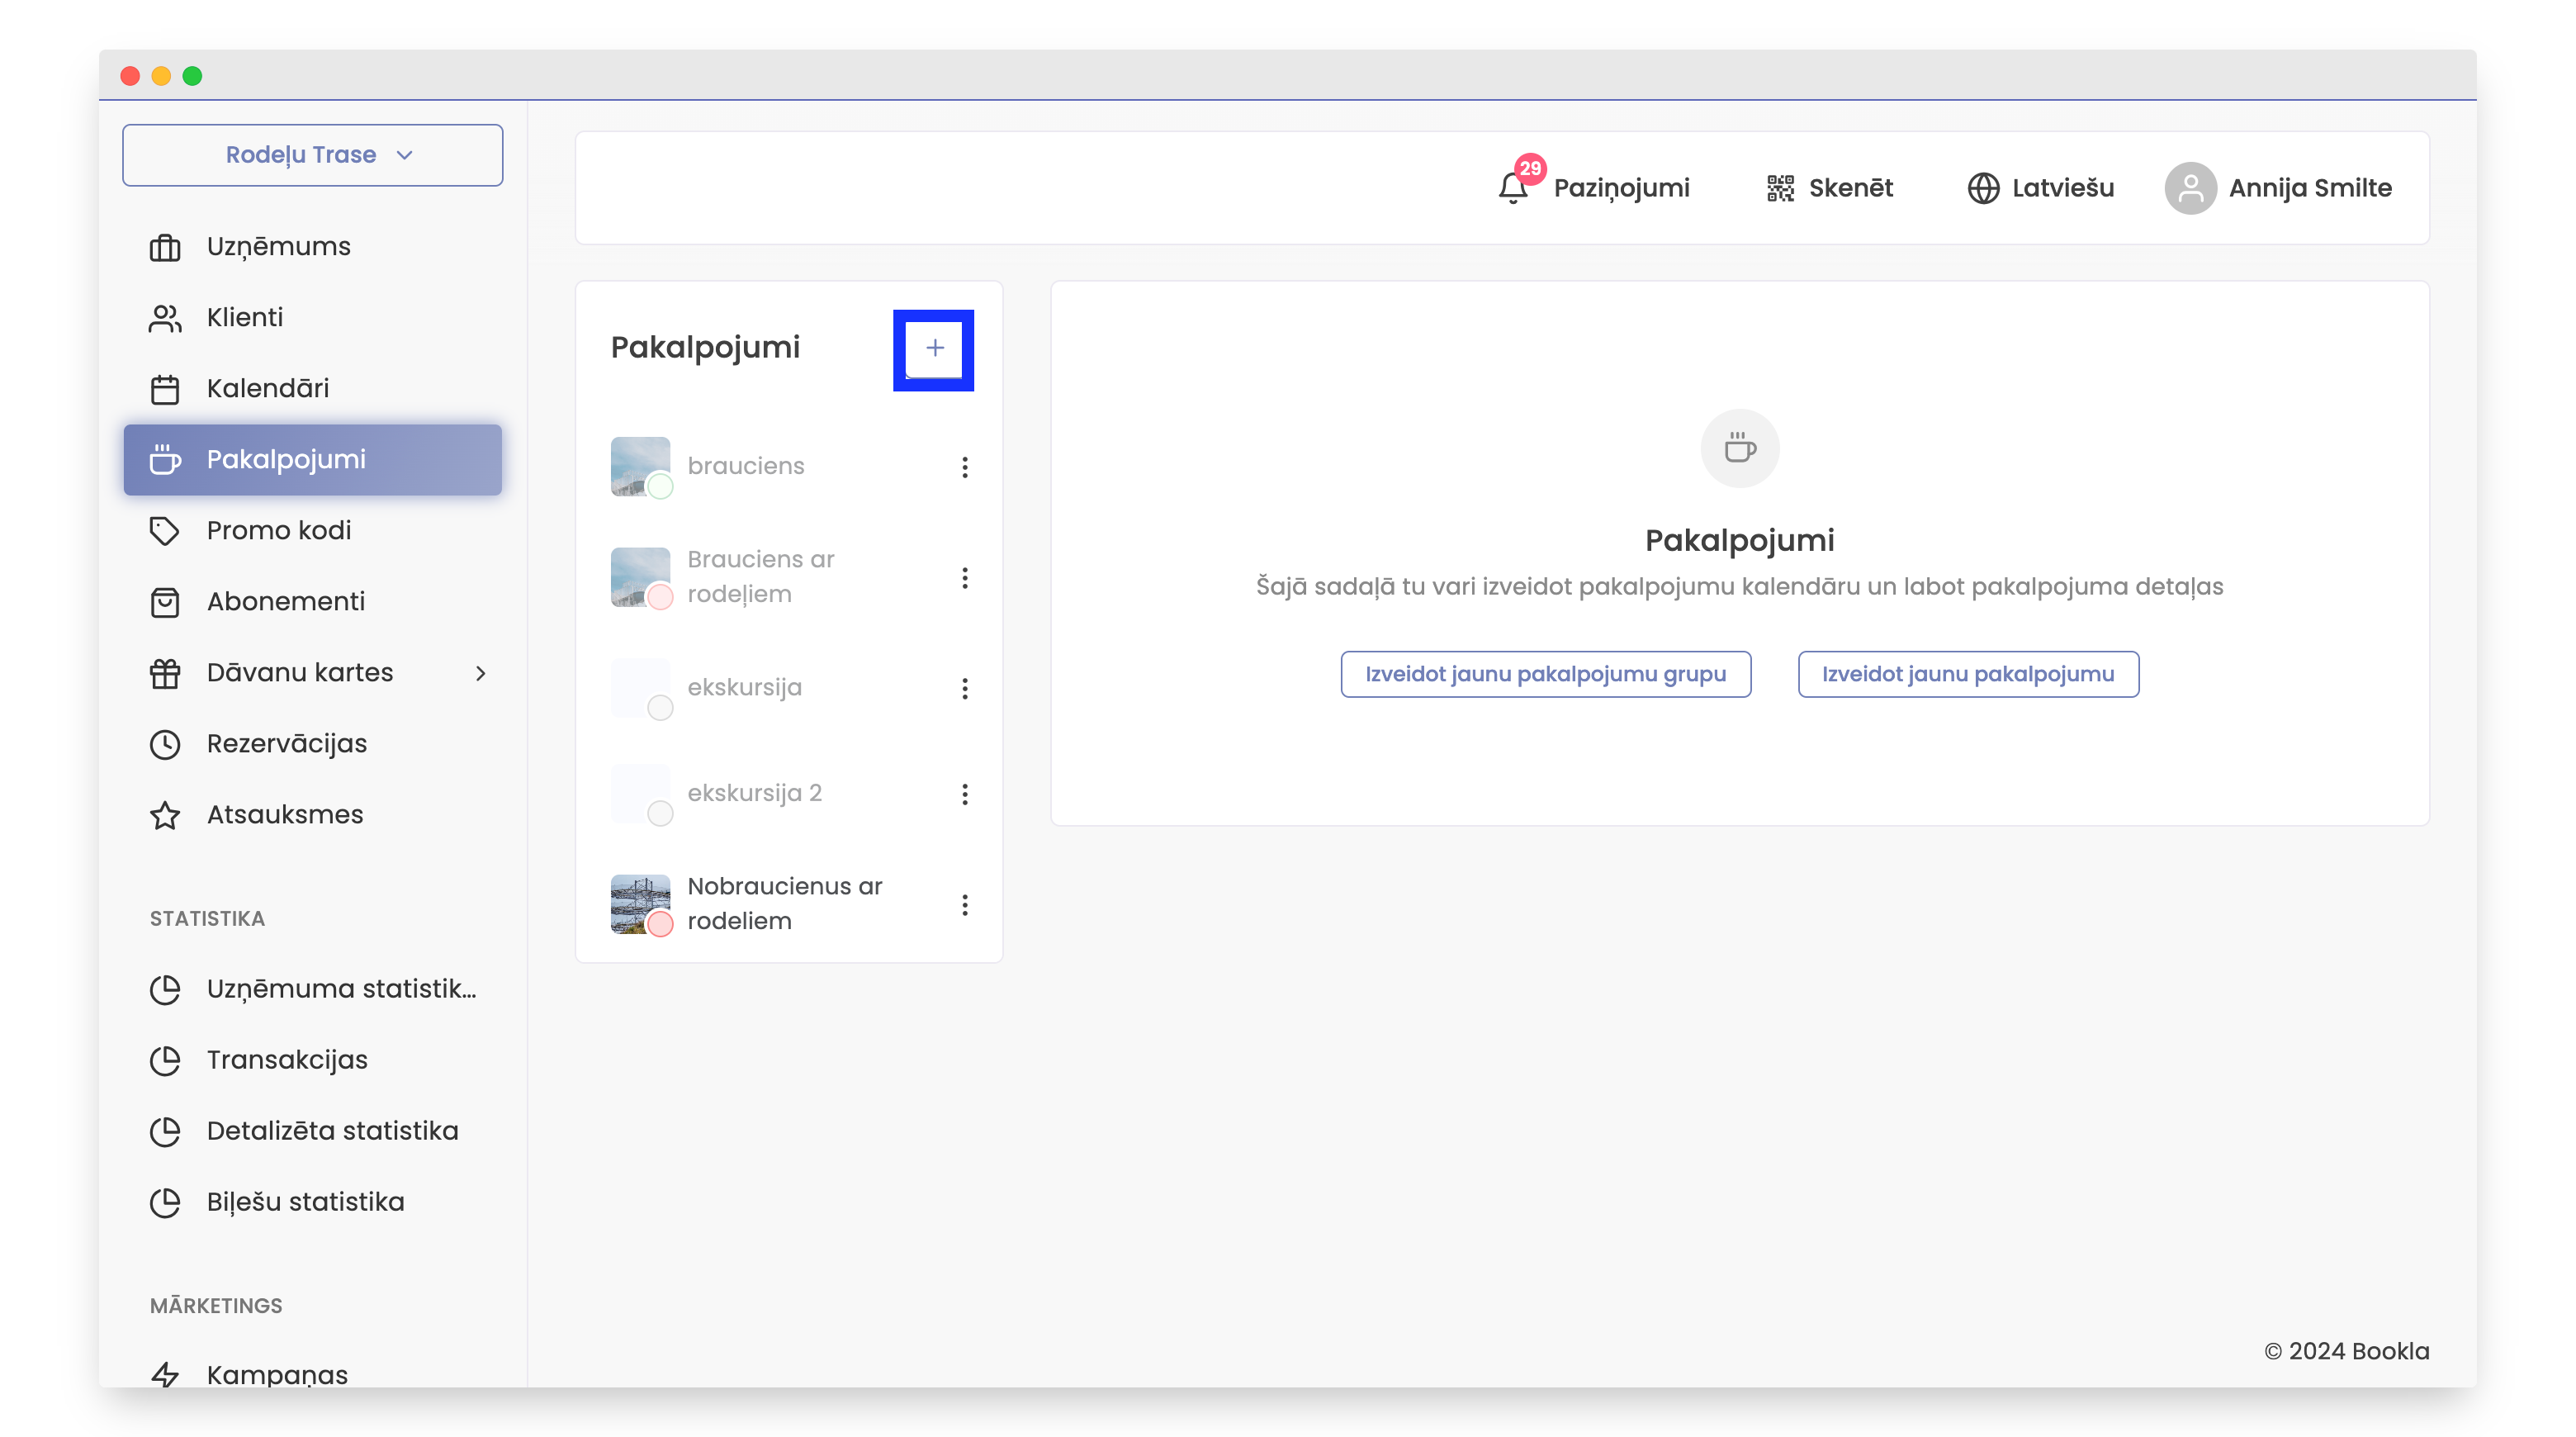Screen dimensions: 2576x1437
Task: Toggle green status dot on brauciens
Action: (x=660, y=487)
